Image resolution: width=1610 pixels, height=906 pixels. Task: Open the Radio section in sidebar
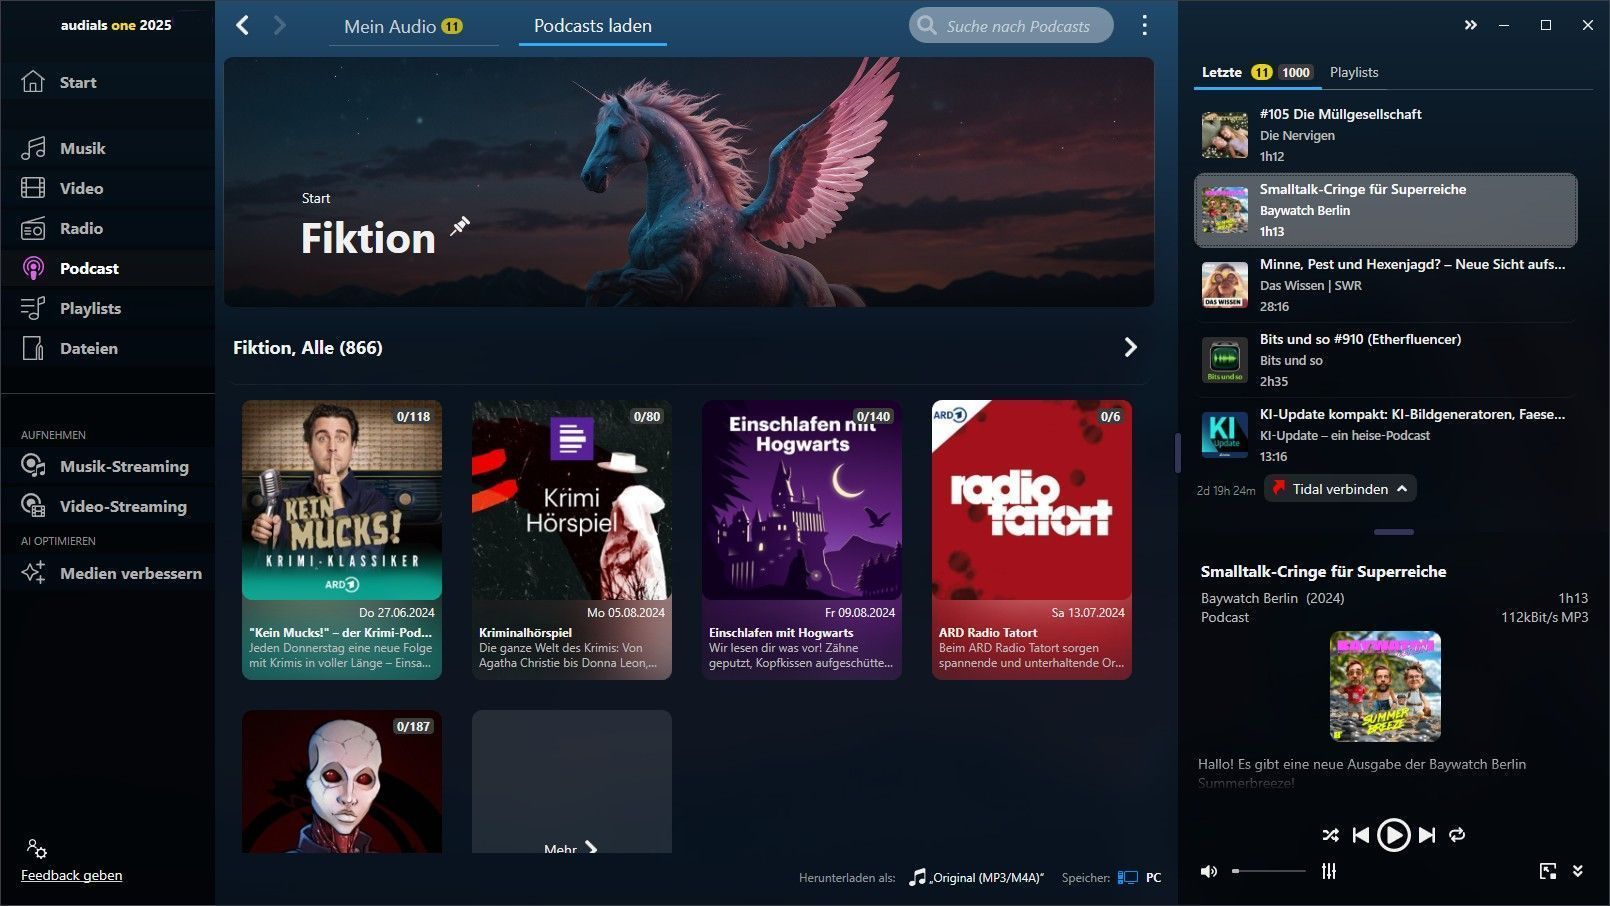(80, 228)
